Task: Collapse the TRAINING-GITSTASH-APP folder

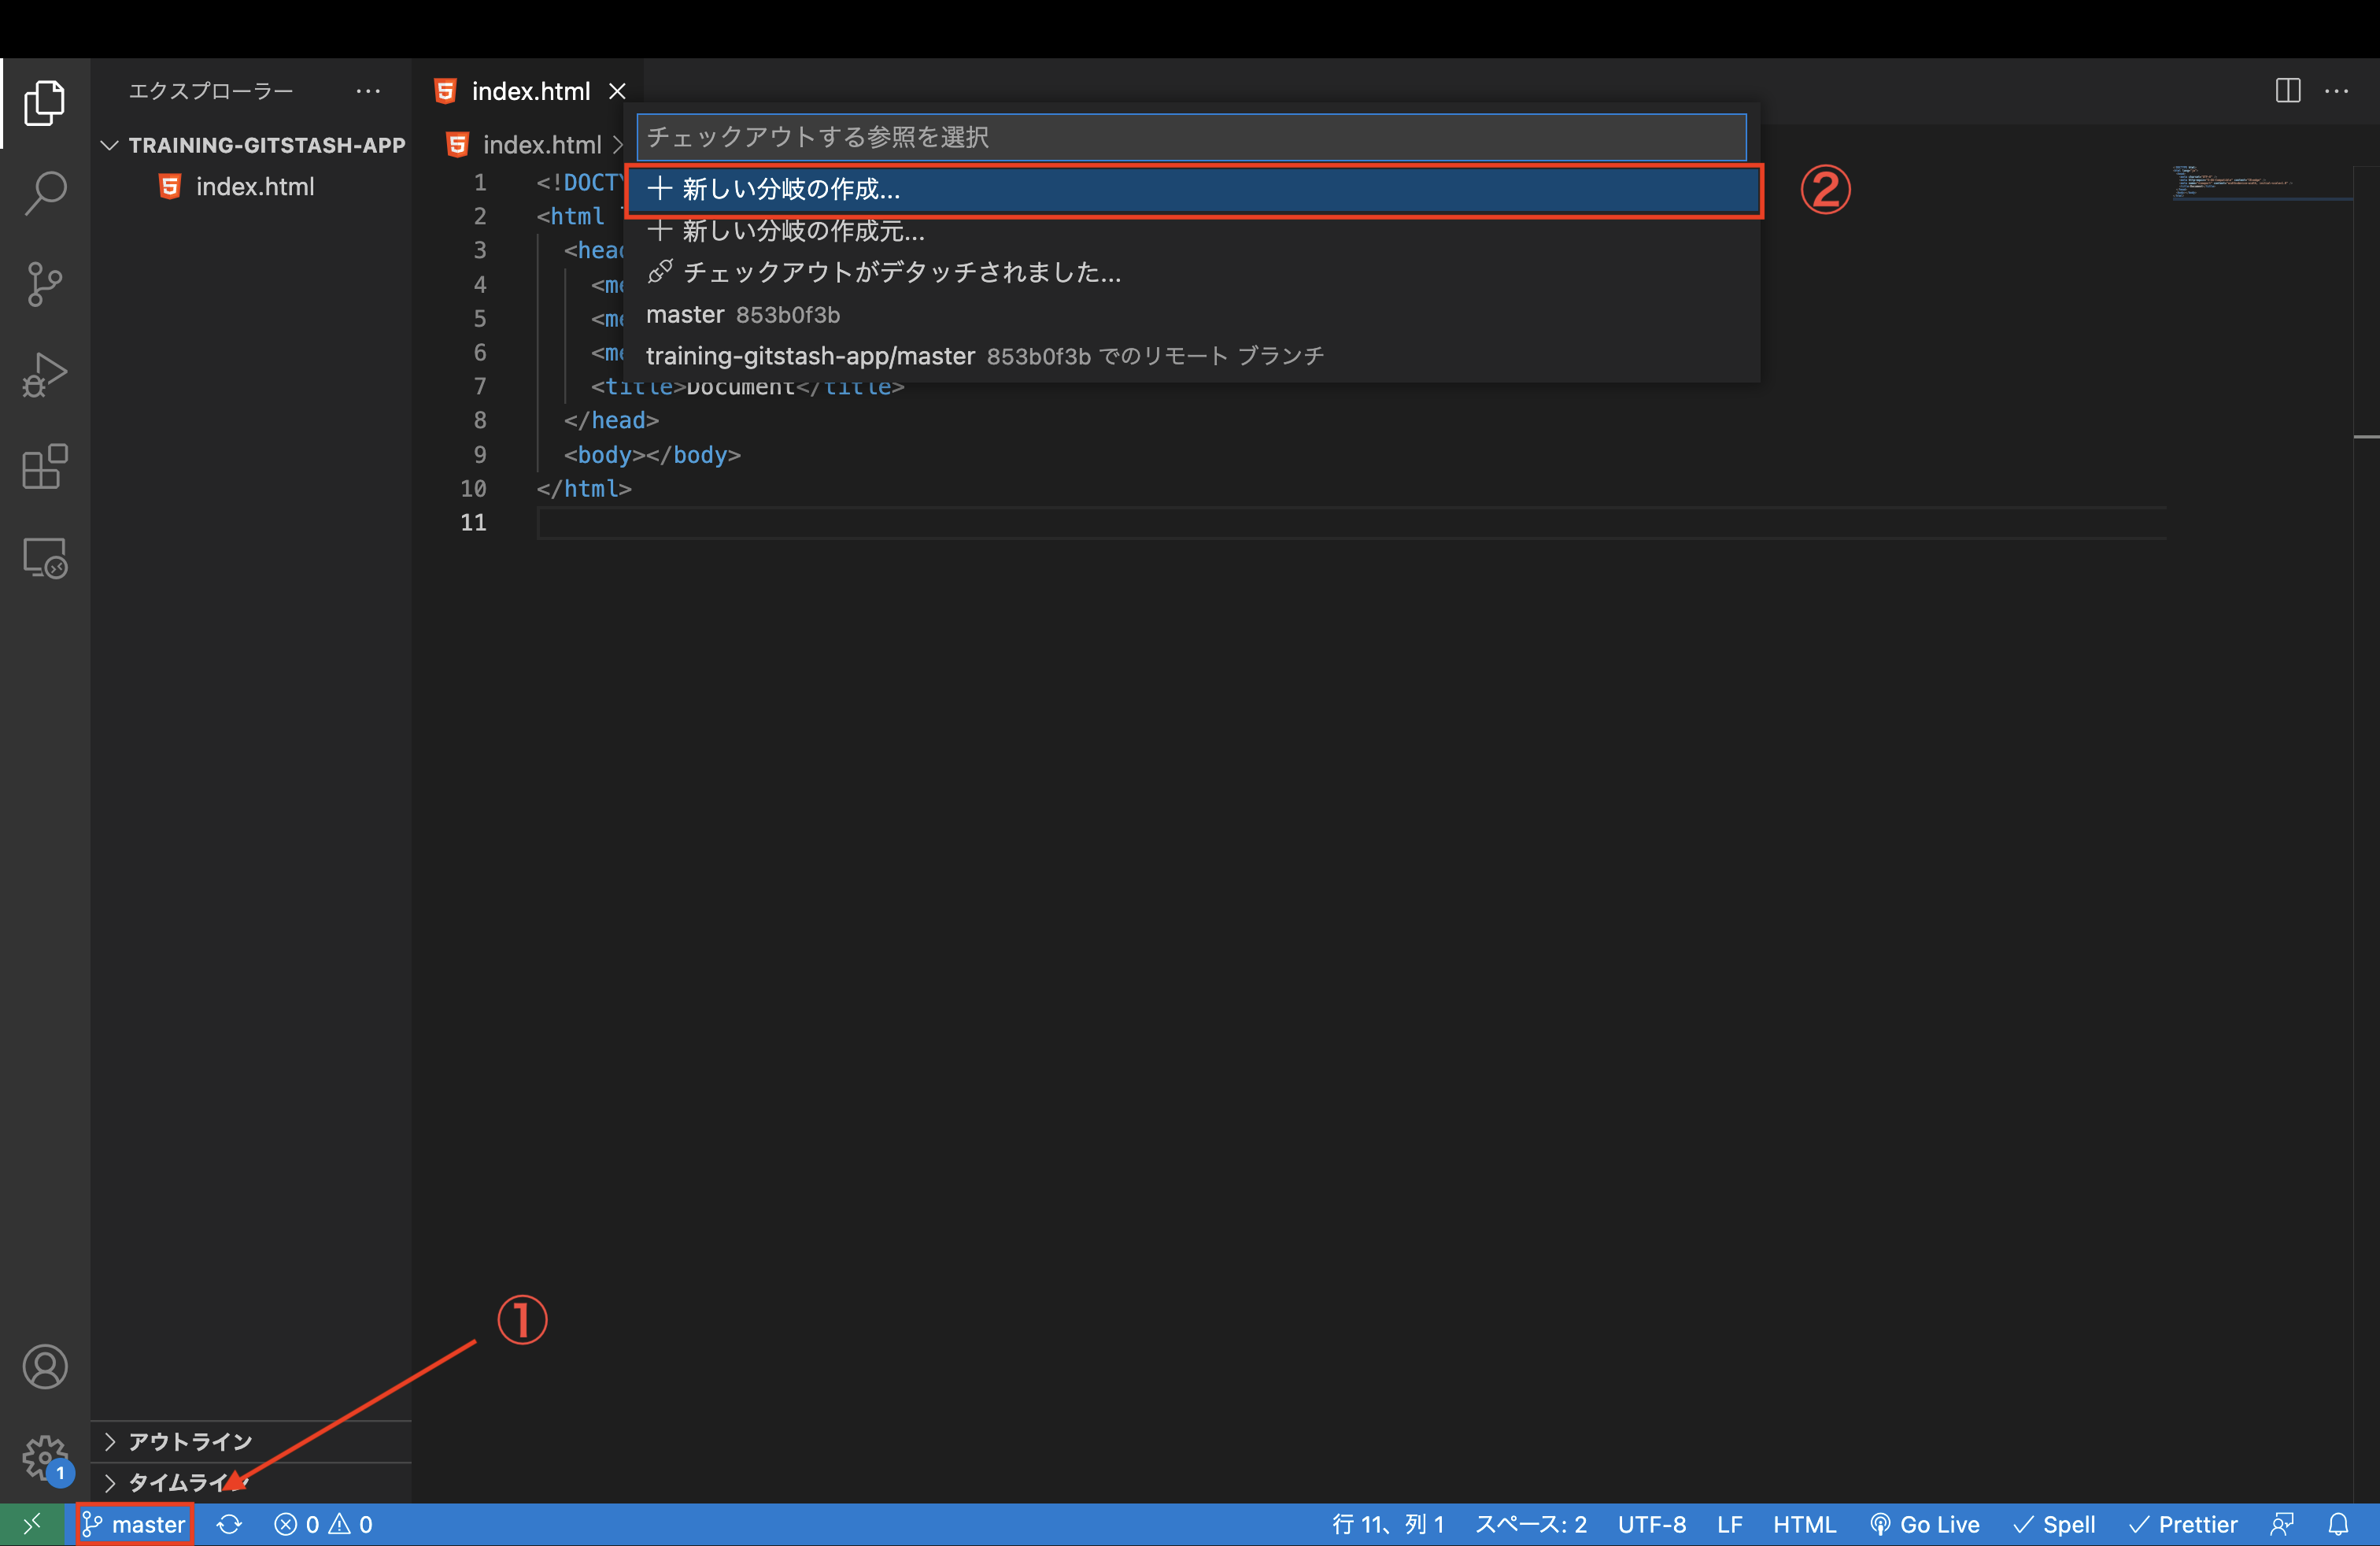Action: pos(110,145)
